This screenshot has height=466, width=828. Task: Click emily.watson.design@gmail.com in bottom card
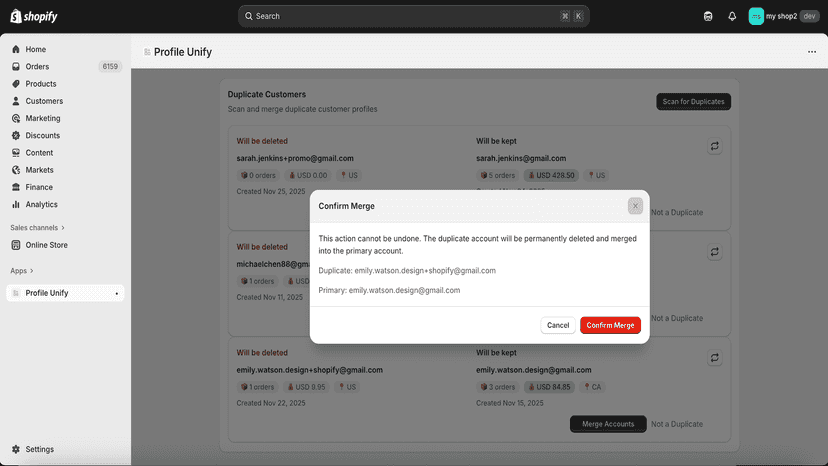pos(534,370)
